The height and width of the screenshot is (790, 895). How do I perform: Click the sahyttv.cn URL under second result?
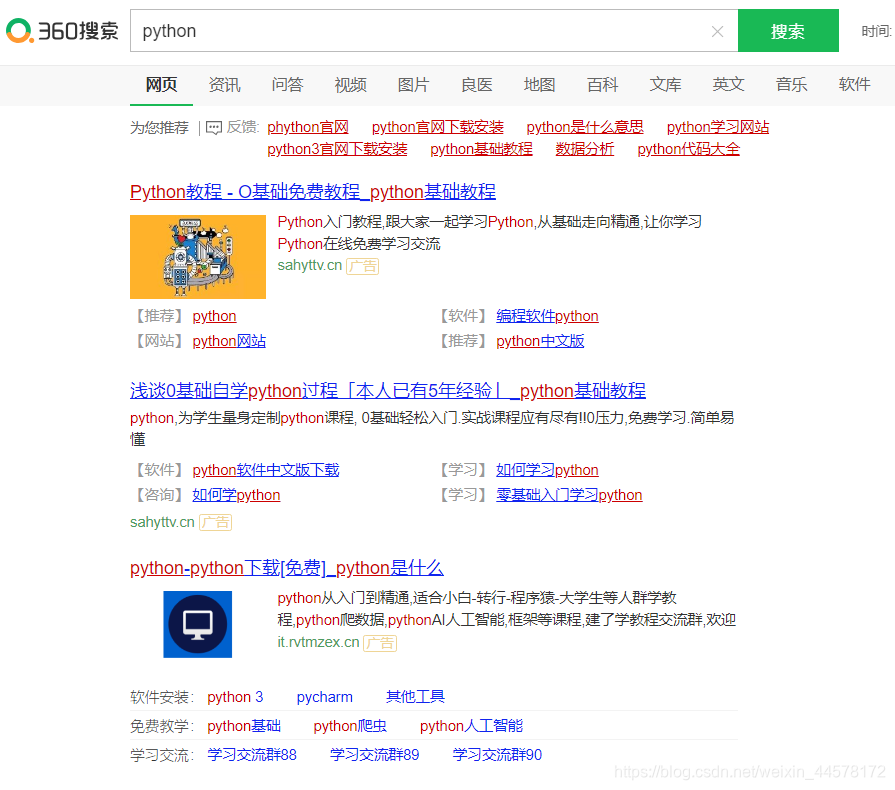coord(162,522)
